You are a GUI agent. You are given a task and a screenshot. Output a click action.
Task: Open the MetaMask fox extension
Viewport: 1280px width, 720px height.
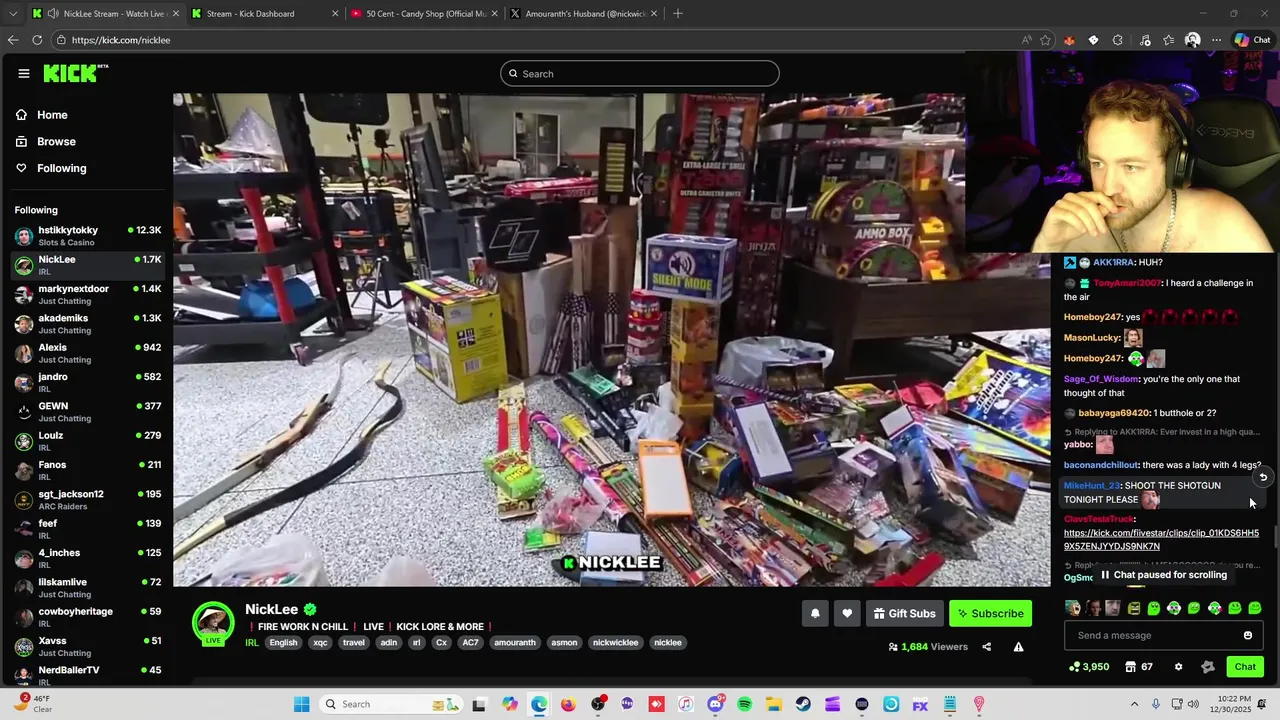pyautogui.click(x=1069, y=40)
